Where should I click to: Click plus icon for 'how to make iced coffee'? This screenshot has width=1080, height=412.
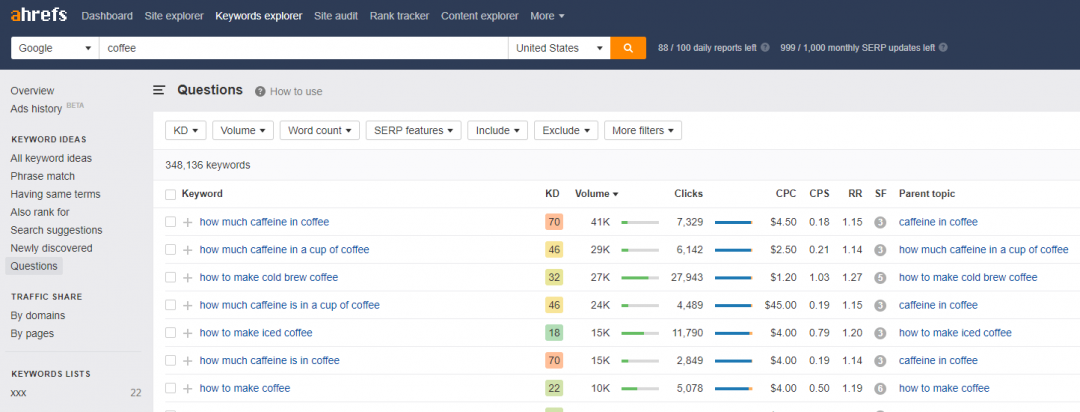pos(187,333)
